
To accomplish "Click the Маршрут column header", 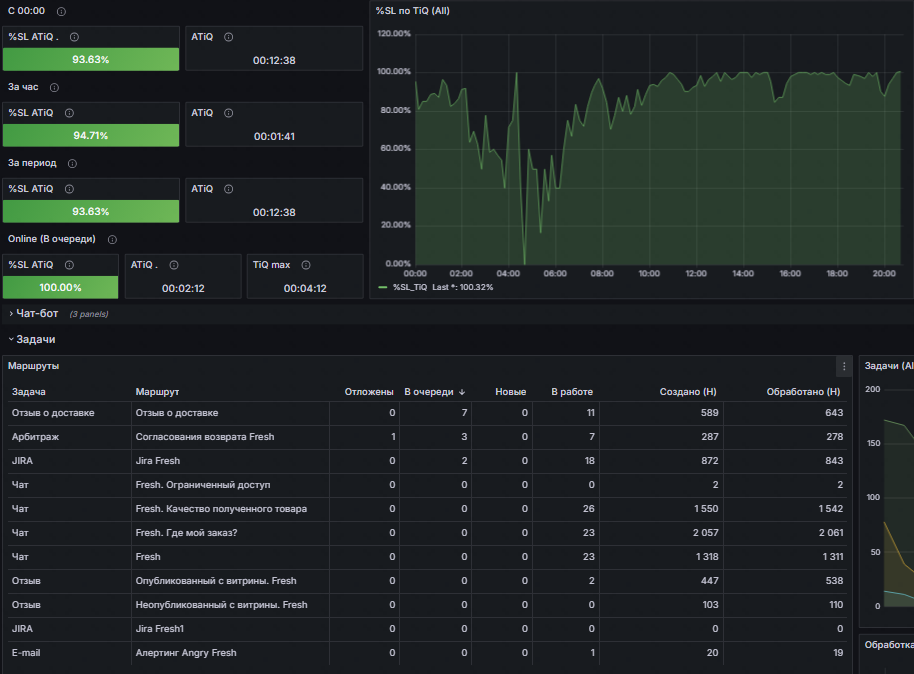I will (x=157, y=392).
